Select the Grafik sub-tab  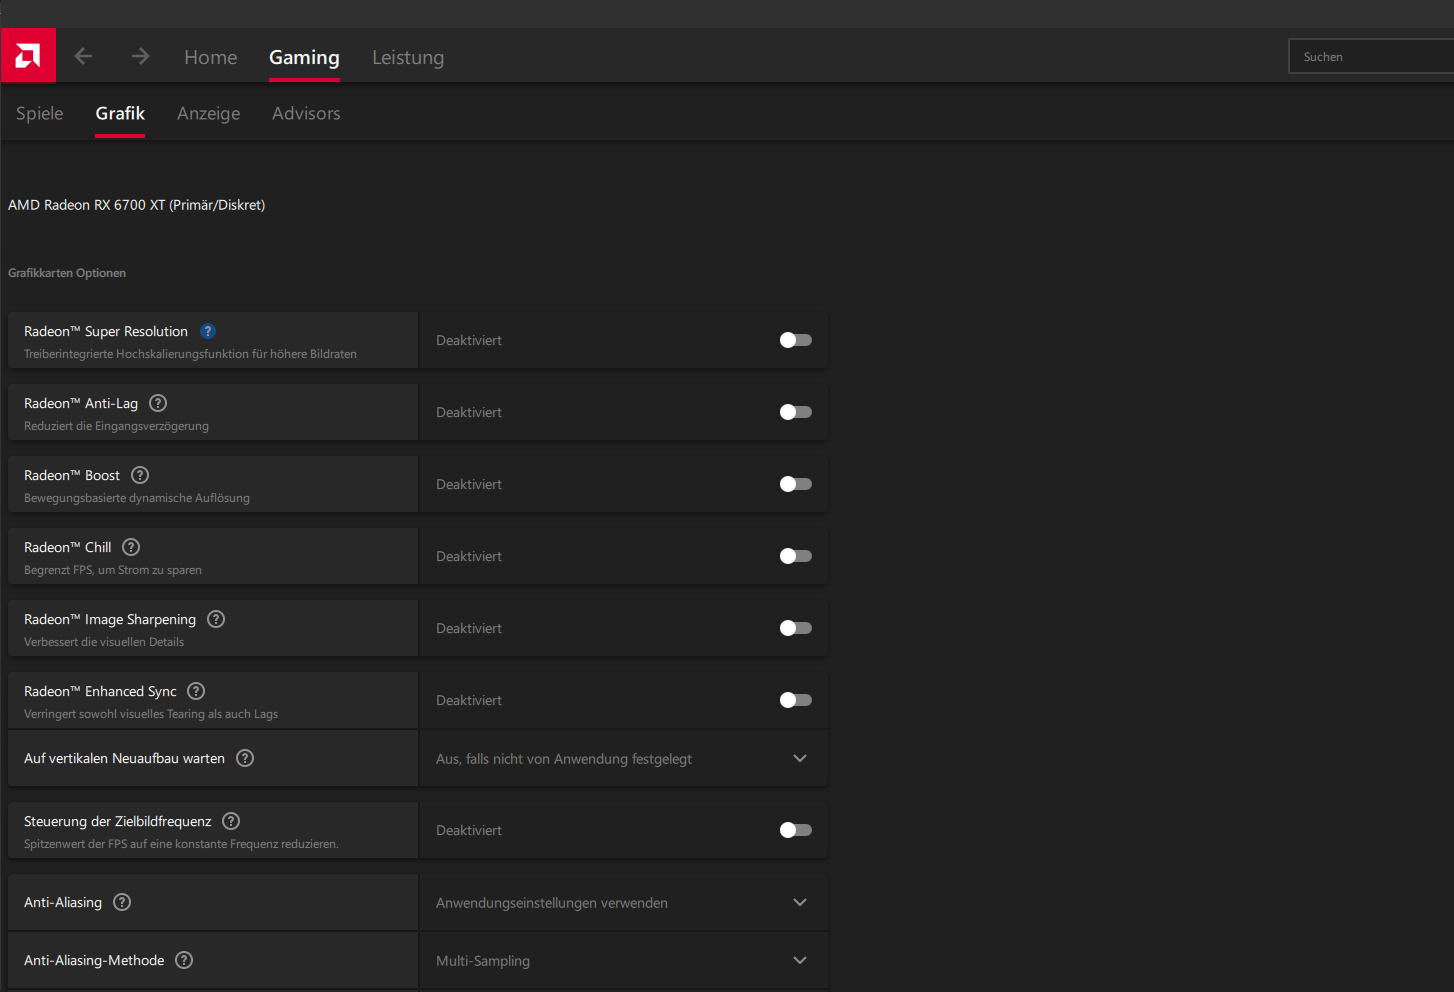120,113
